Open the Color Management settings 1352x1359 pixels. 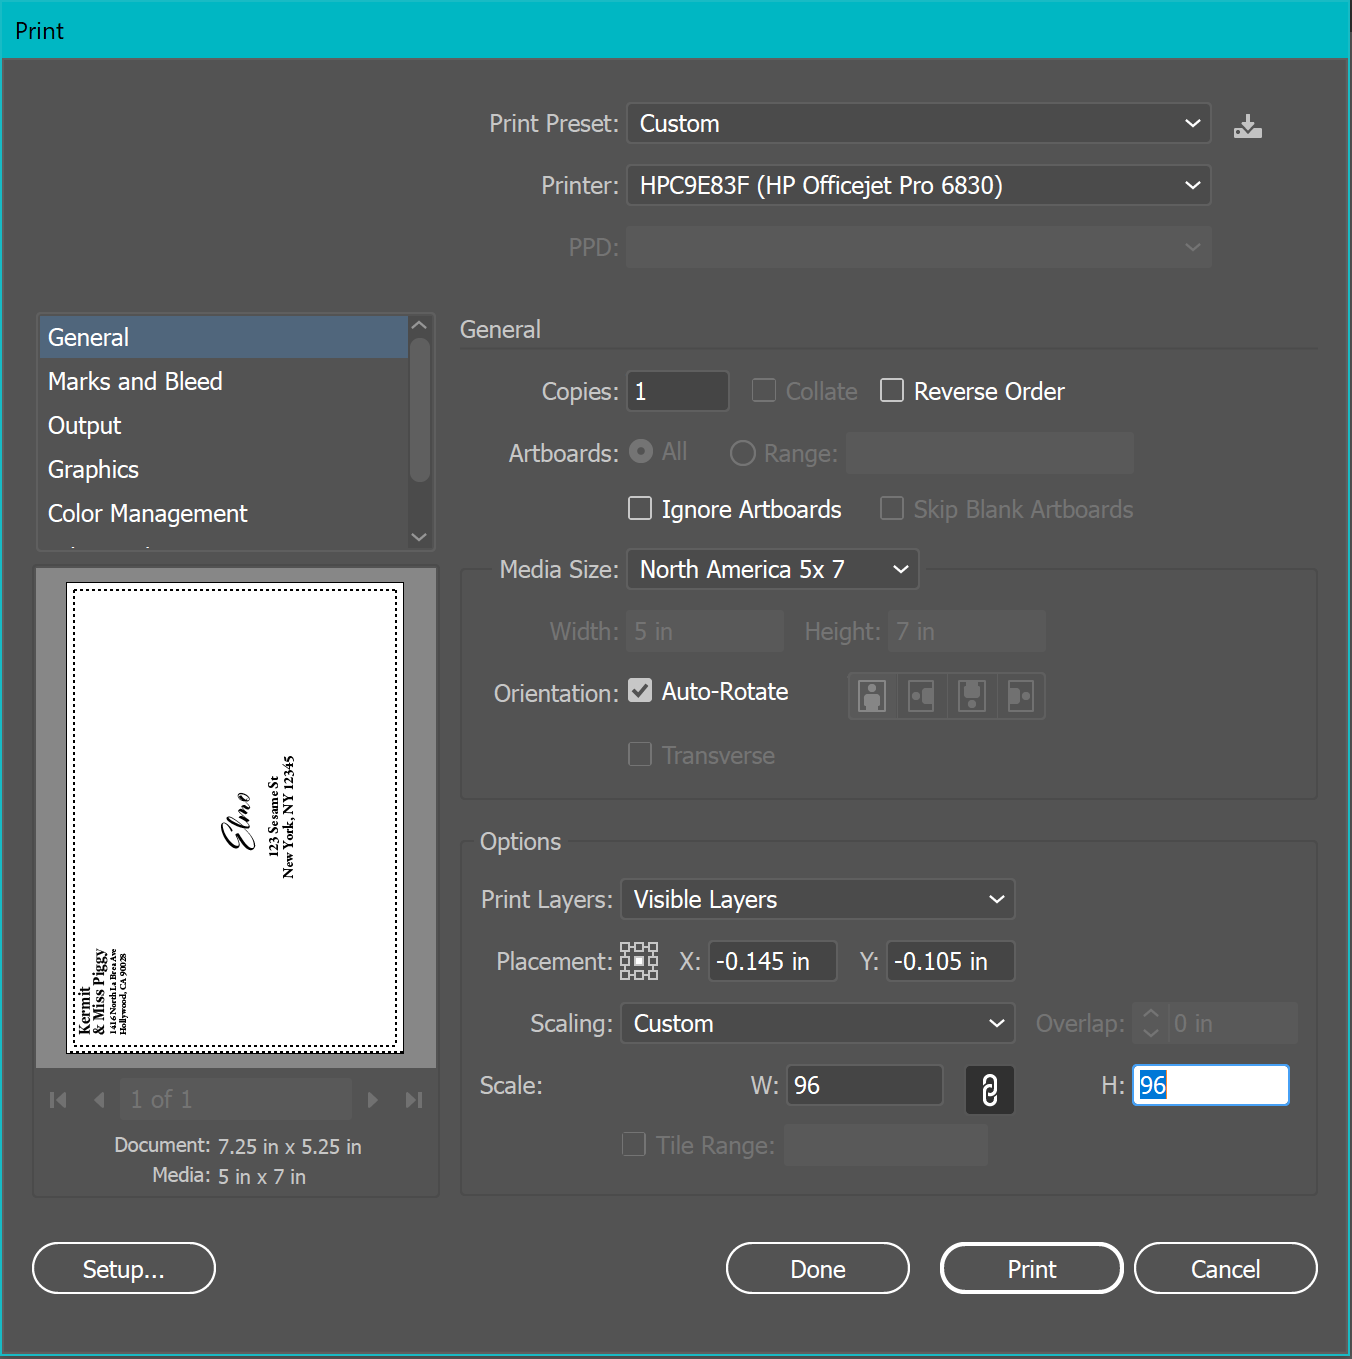pos(147,513)
